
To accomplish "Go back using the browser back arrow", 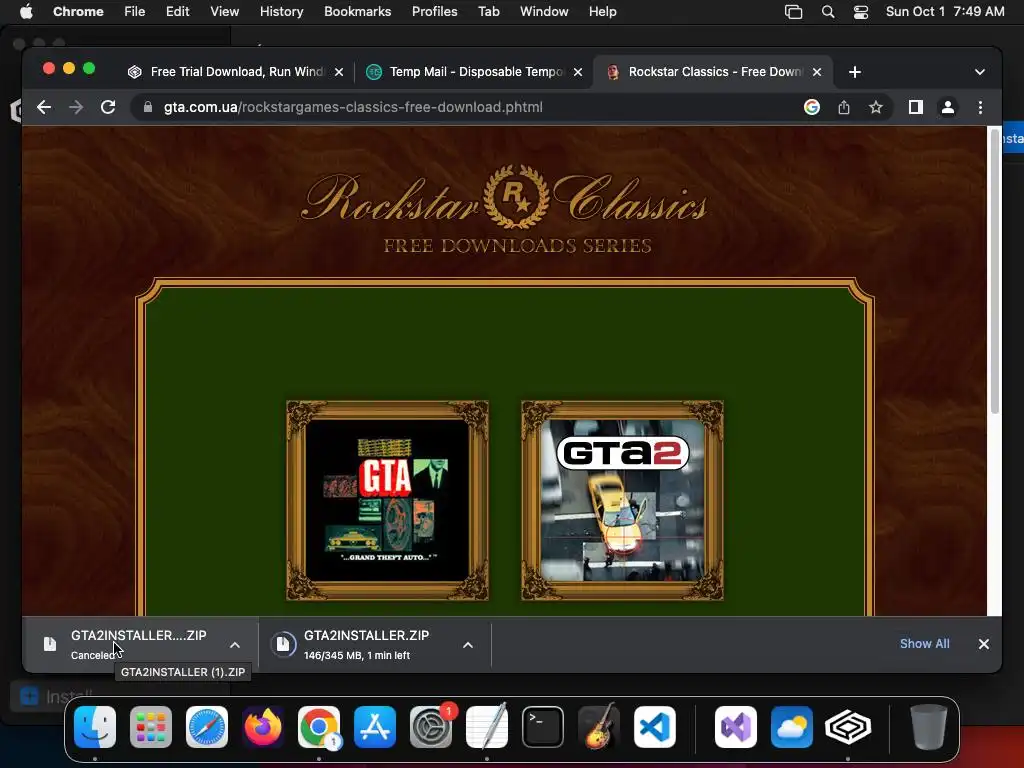I will (x=44, y=107).
